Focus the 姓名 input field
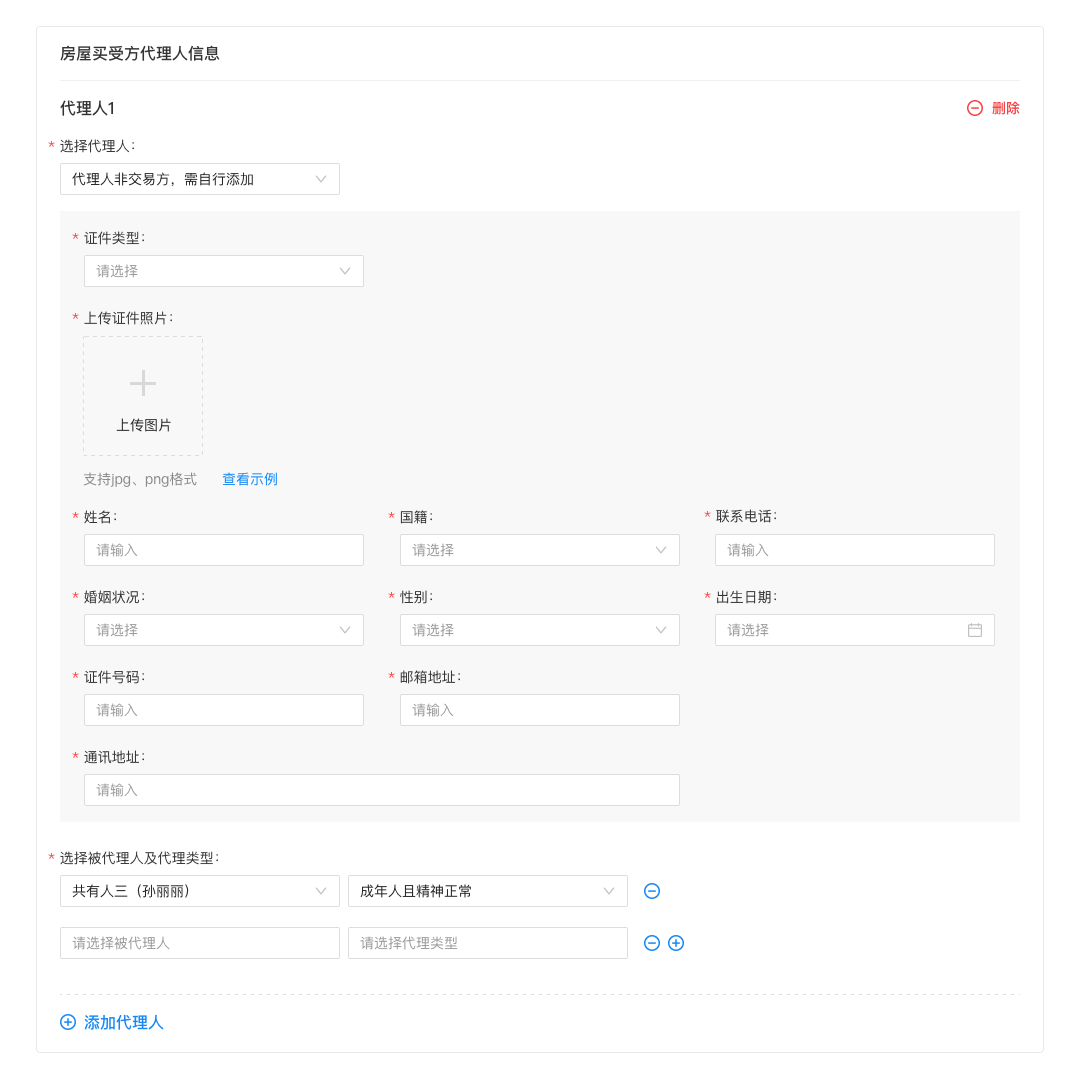The height and width of the screenshot is (1079, 1080). (224, 550)
